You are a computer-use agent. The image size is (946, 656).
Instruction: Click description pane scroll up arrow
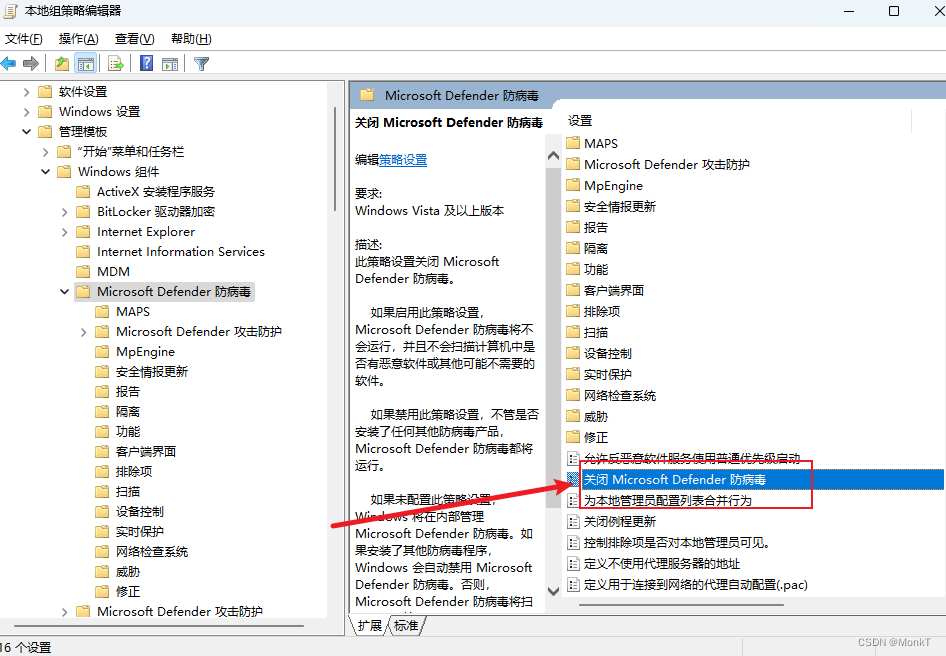pos(553,156)
